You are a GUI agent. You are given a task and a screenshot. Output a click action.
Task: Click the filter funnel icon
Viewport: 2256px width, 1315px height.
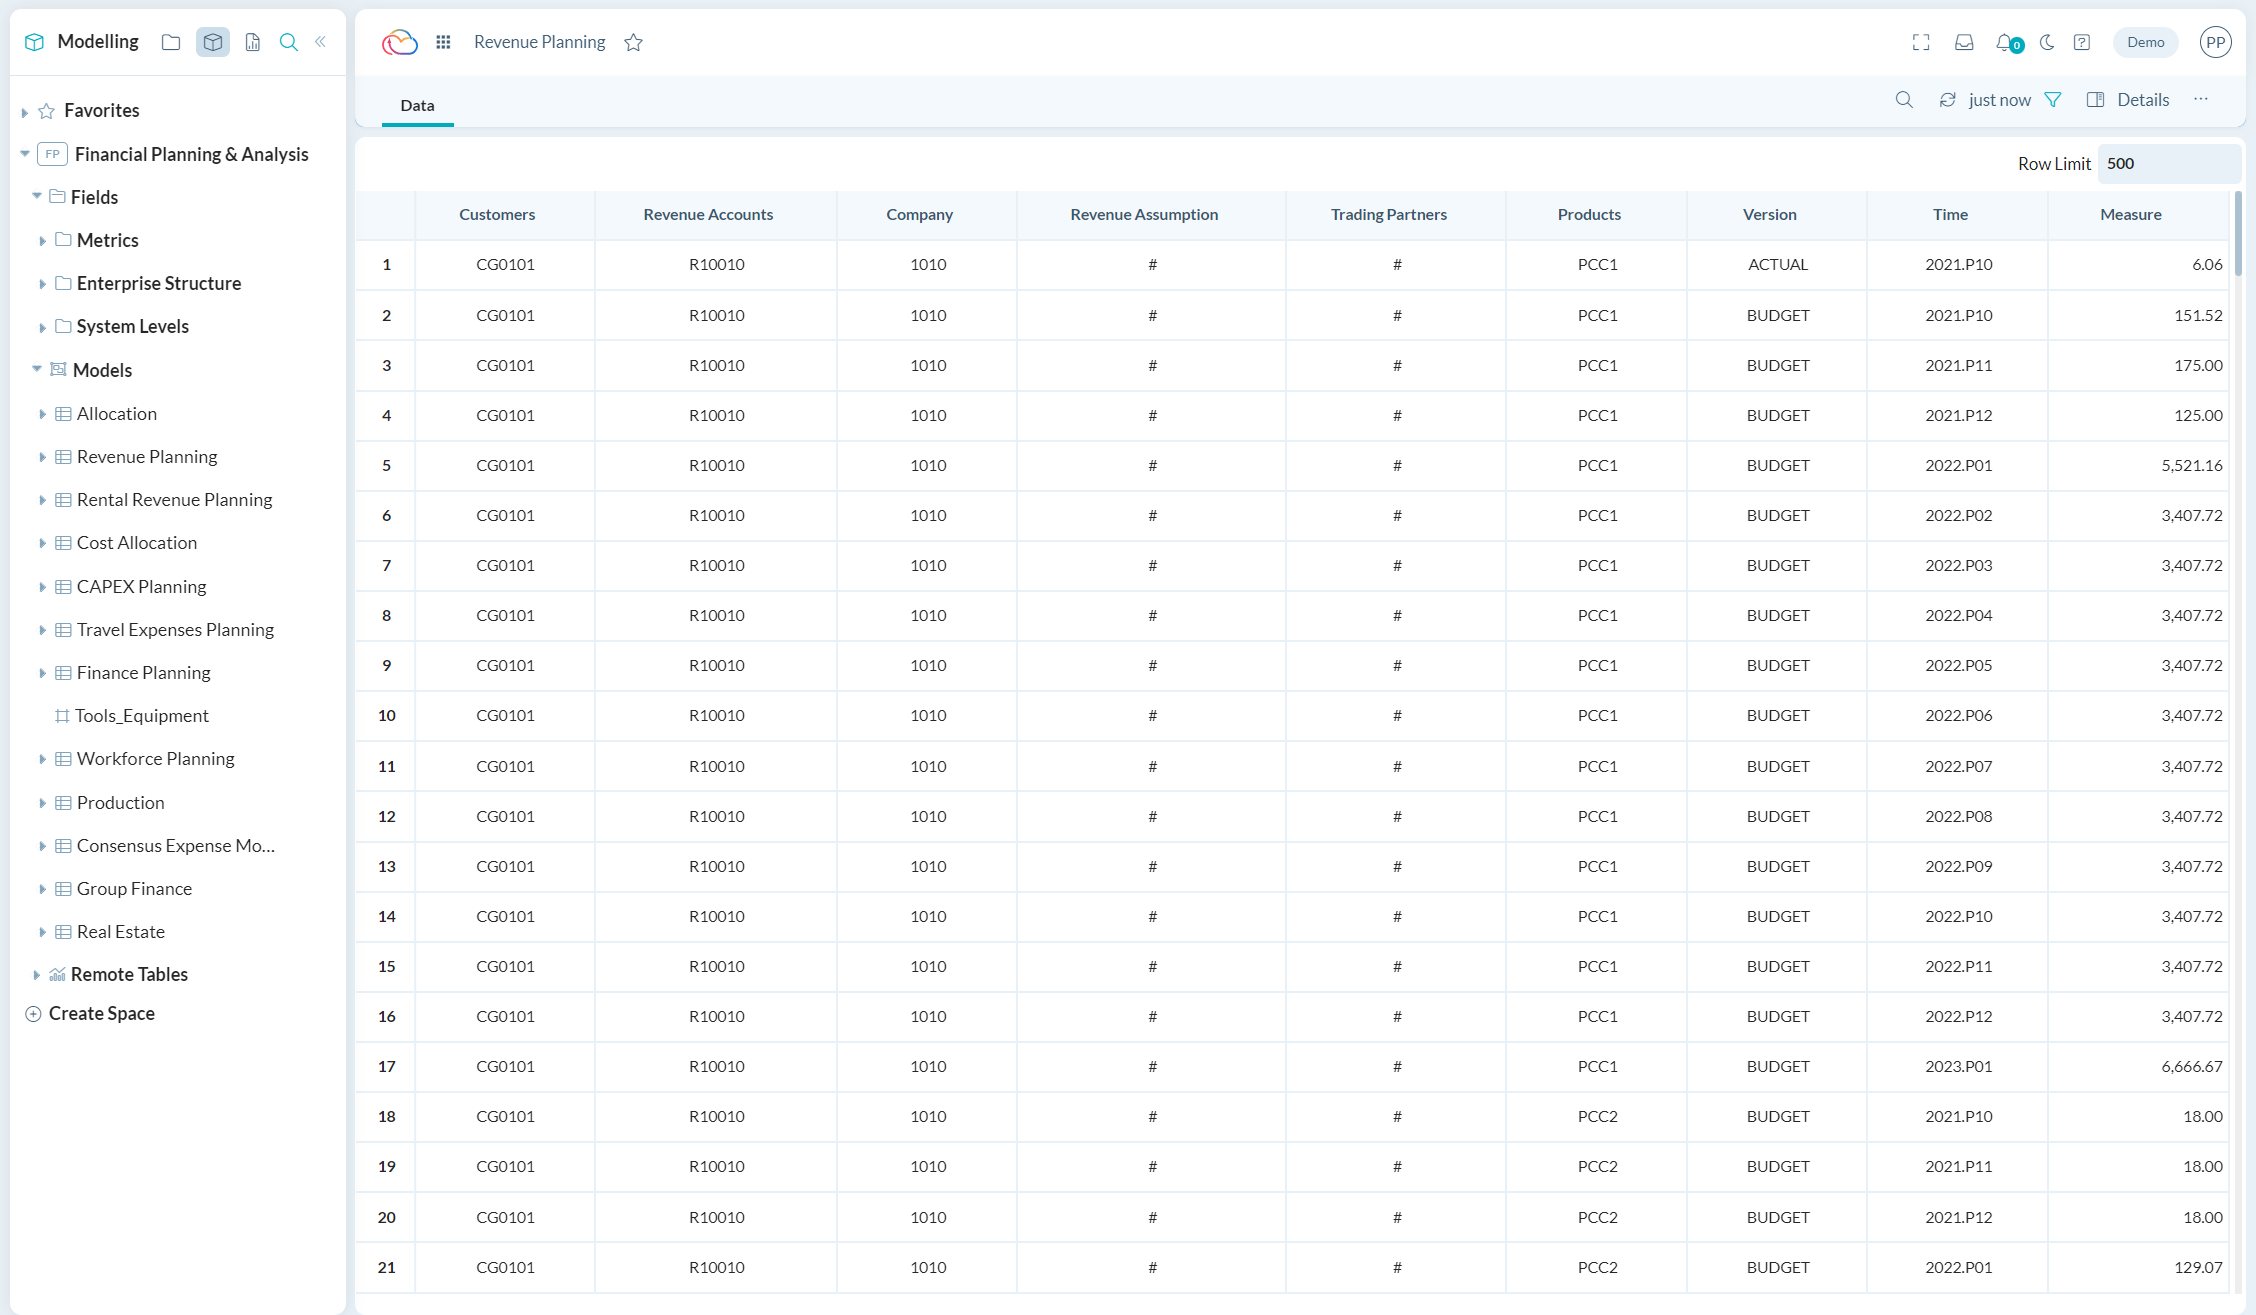tap(2053, 100)
